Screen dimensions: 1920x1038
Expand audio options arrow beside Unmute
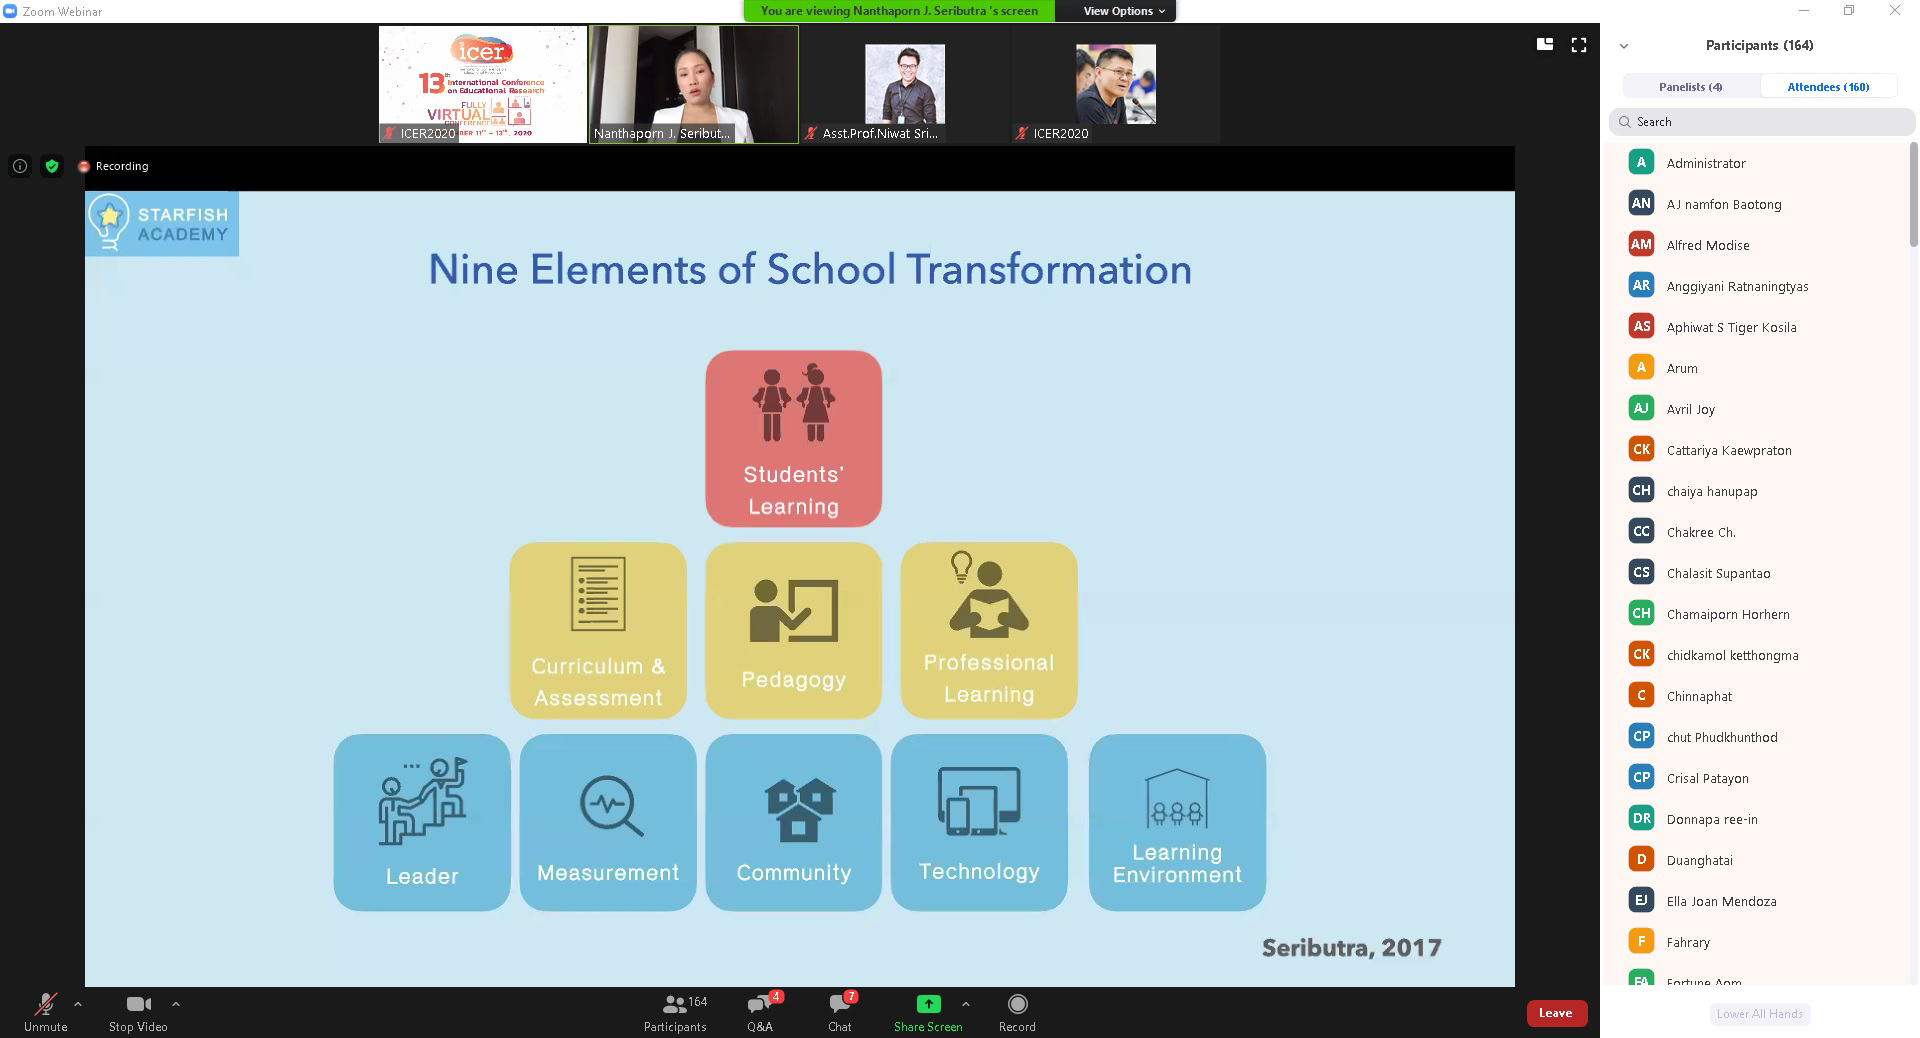pyautogui.click(x=78, y=1004)
